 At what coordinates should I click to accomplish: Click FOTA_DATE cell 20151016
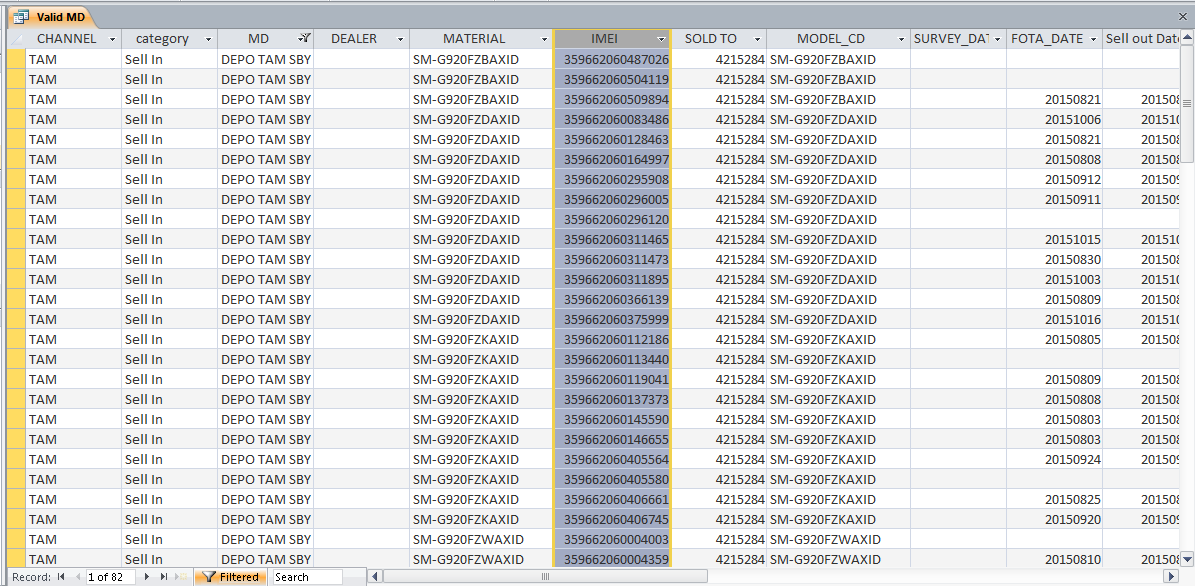tap(1055, 319)
